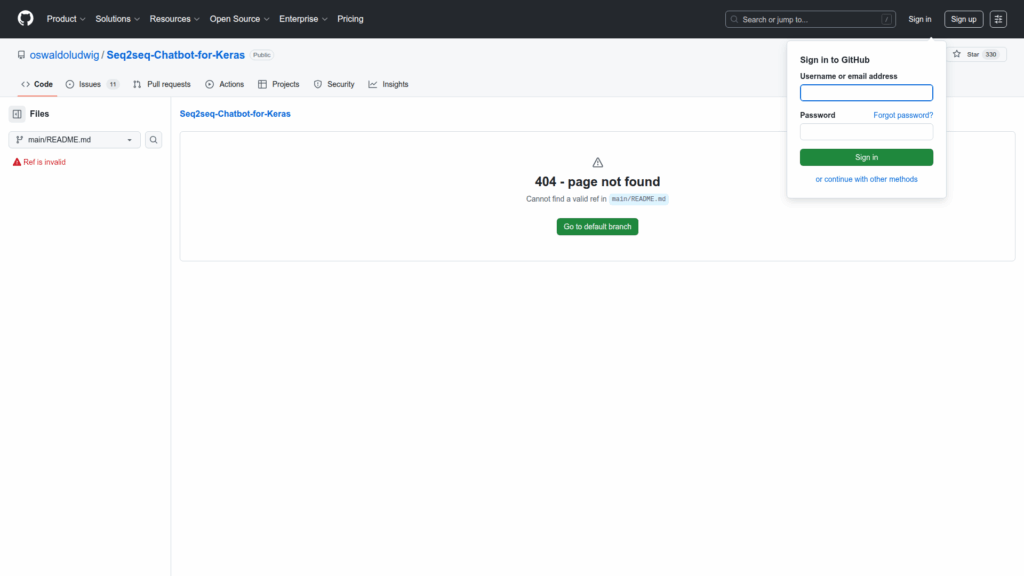Click Go to default branch button
Screen dimensions: 1024x576
[597, 227]
